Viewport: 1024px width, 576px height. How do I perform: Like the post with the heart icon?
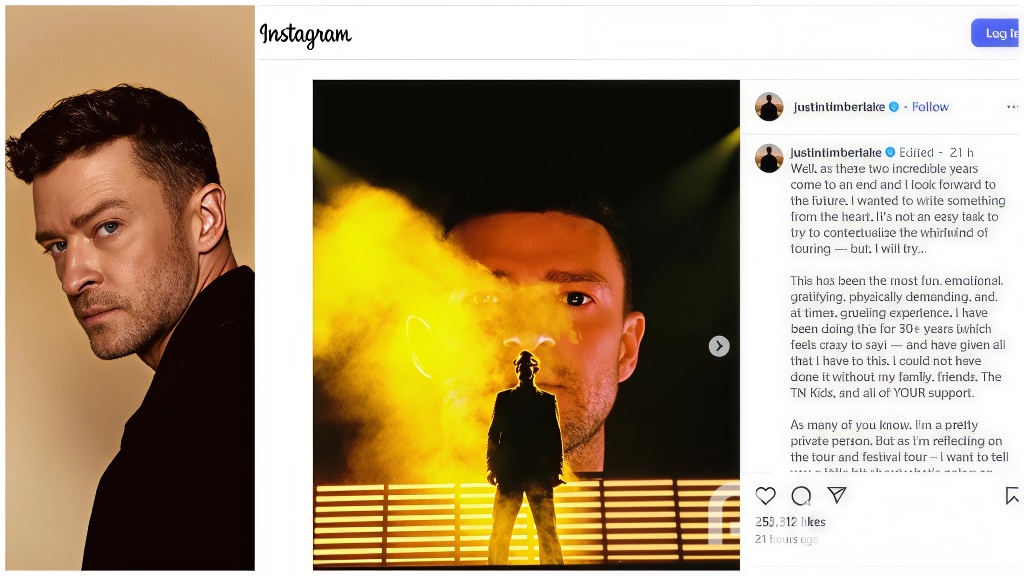(x=765, y=496)
